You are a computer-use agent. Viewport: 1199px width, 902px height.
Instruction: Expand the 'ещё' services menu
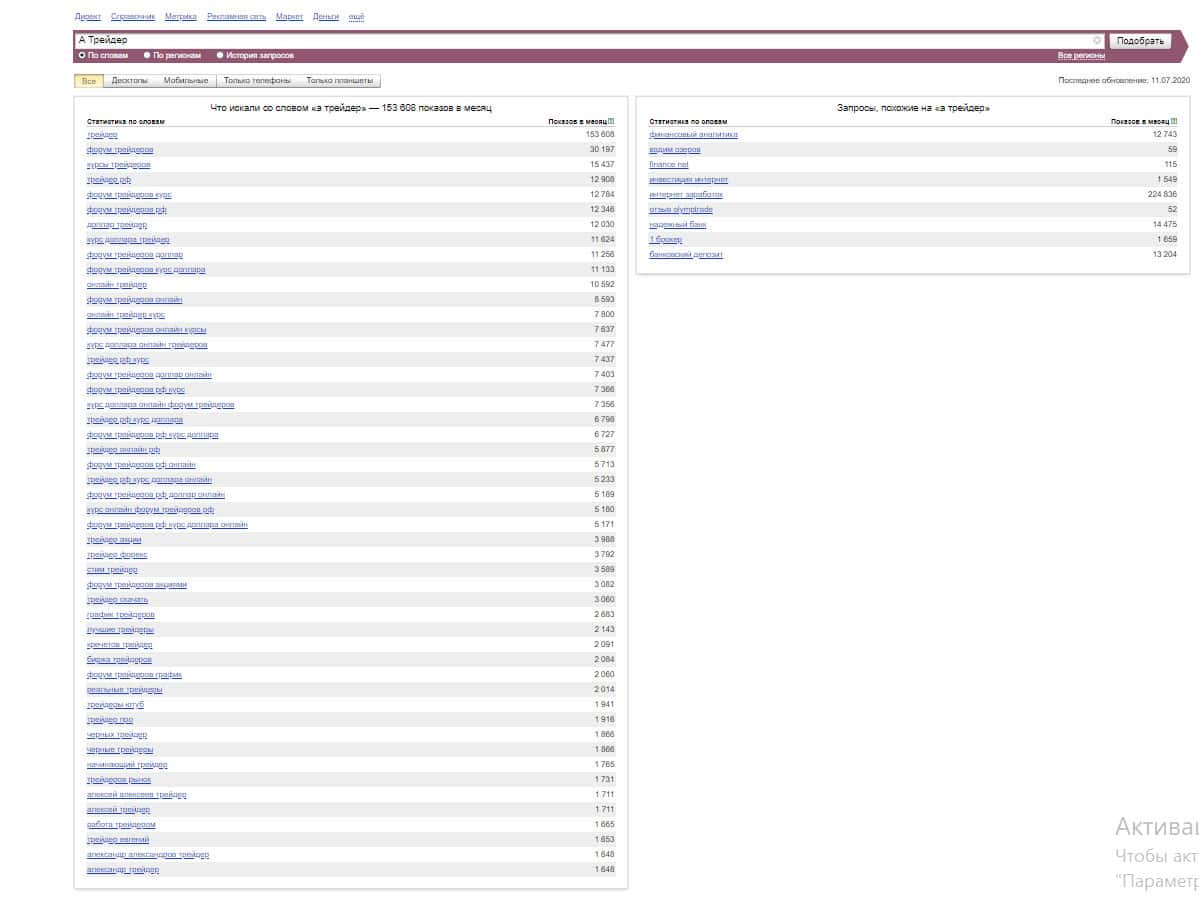[356, 17]
